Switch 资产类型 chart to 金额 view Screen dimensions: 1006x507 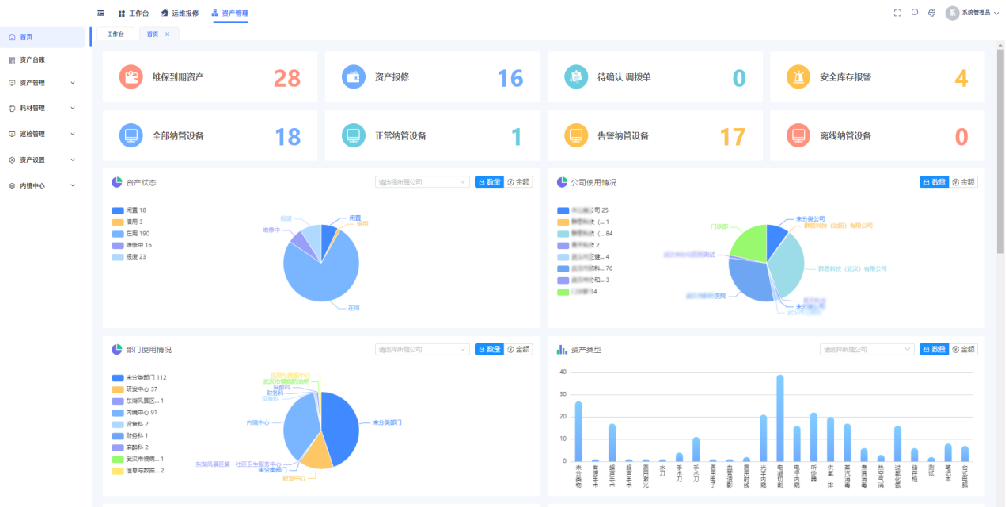963,349
